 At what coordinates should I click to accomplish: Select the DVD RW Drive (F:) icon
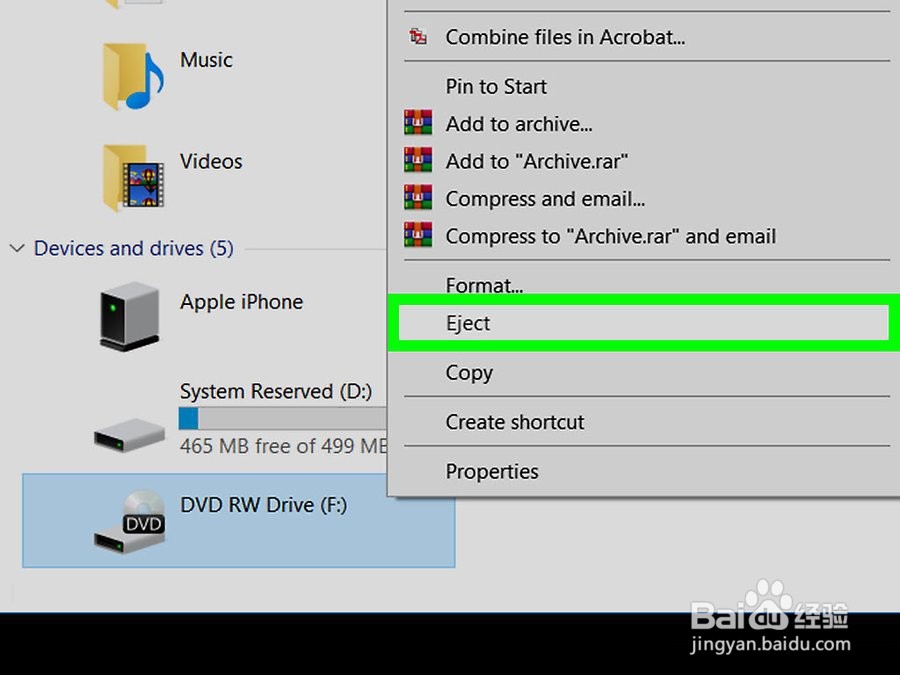pyautogui.click(x=130, y=522)
